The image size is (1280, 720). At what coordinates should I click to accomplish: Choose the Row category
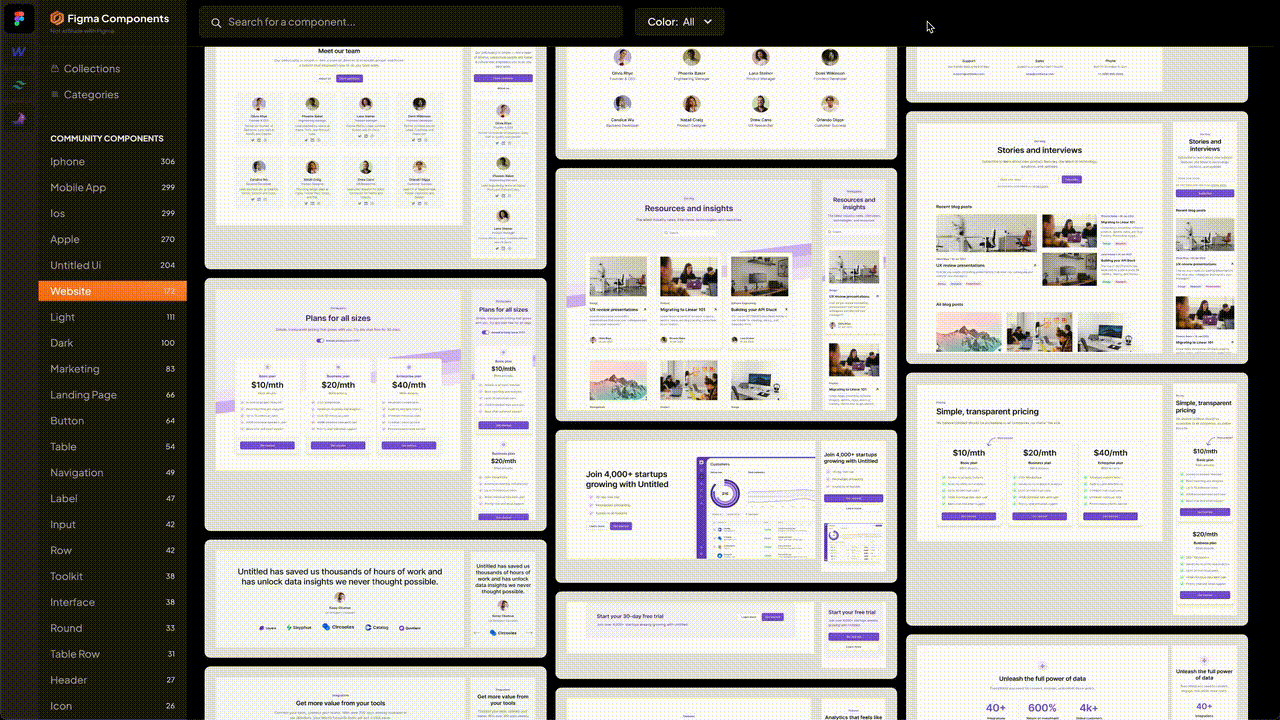pyautogui.click(x=112, y=551)
